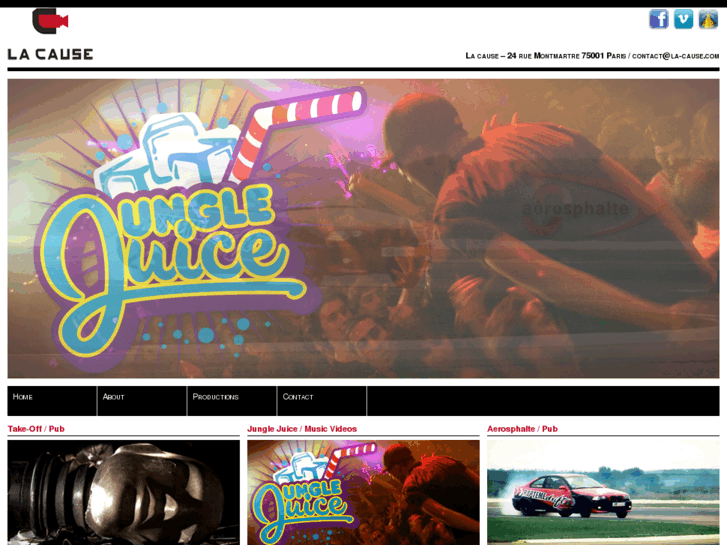The image size is (727, 545).
Task: Click the La Cause camera logo
Action: click(50, 21)
